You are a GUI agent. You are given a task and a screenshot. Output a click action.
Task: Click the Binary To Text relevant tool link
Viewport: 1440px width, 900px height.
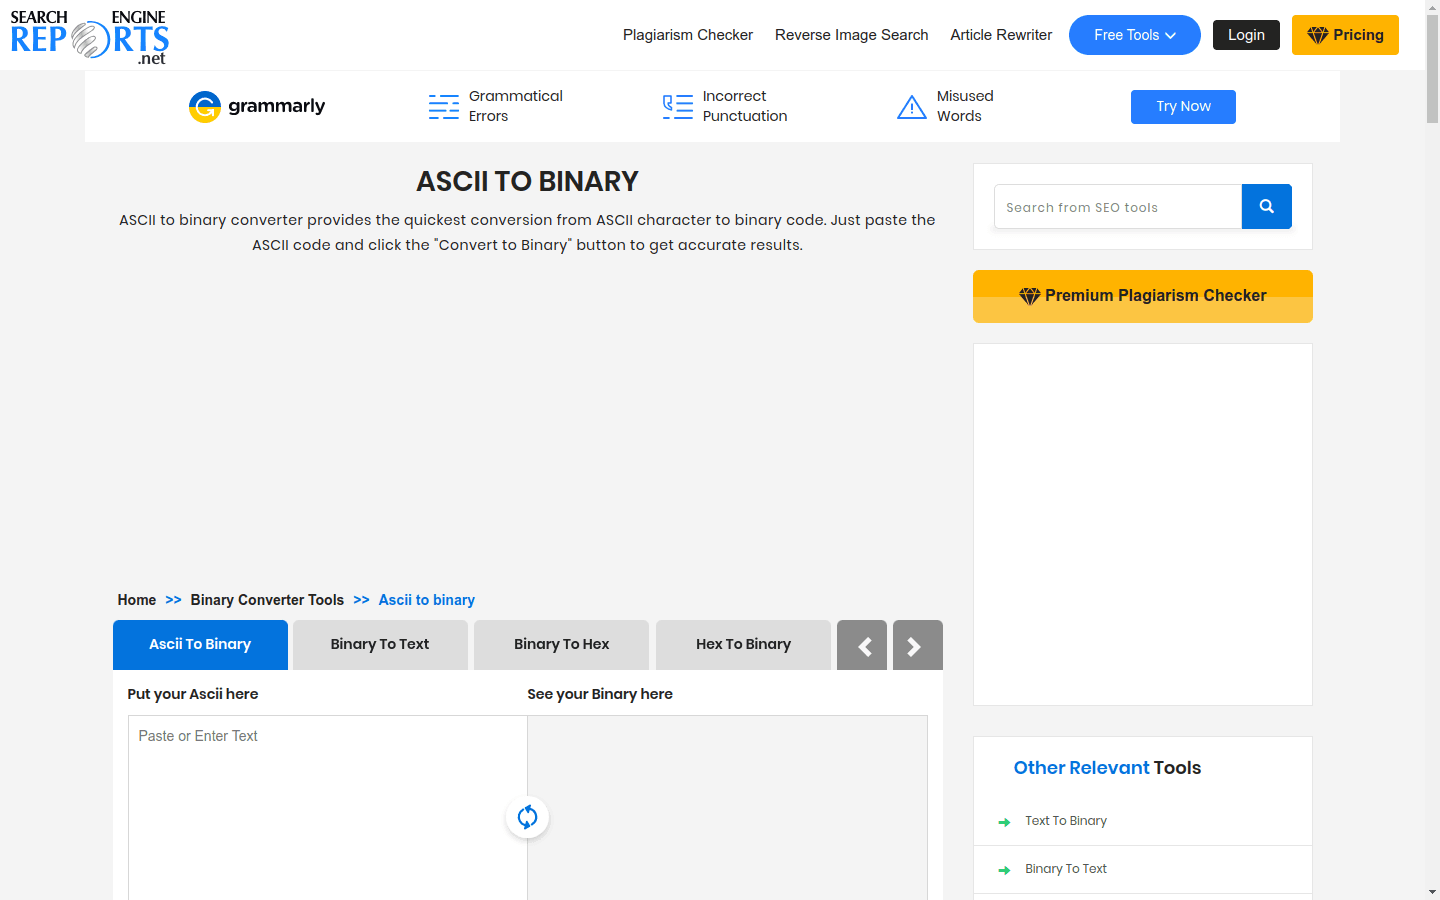tap(1066, 868)
